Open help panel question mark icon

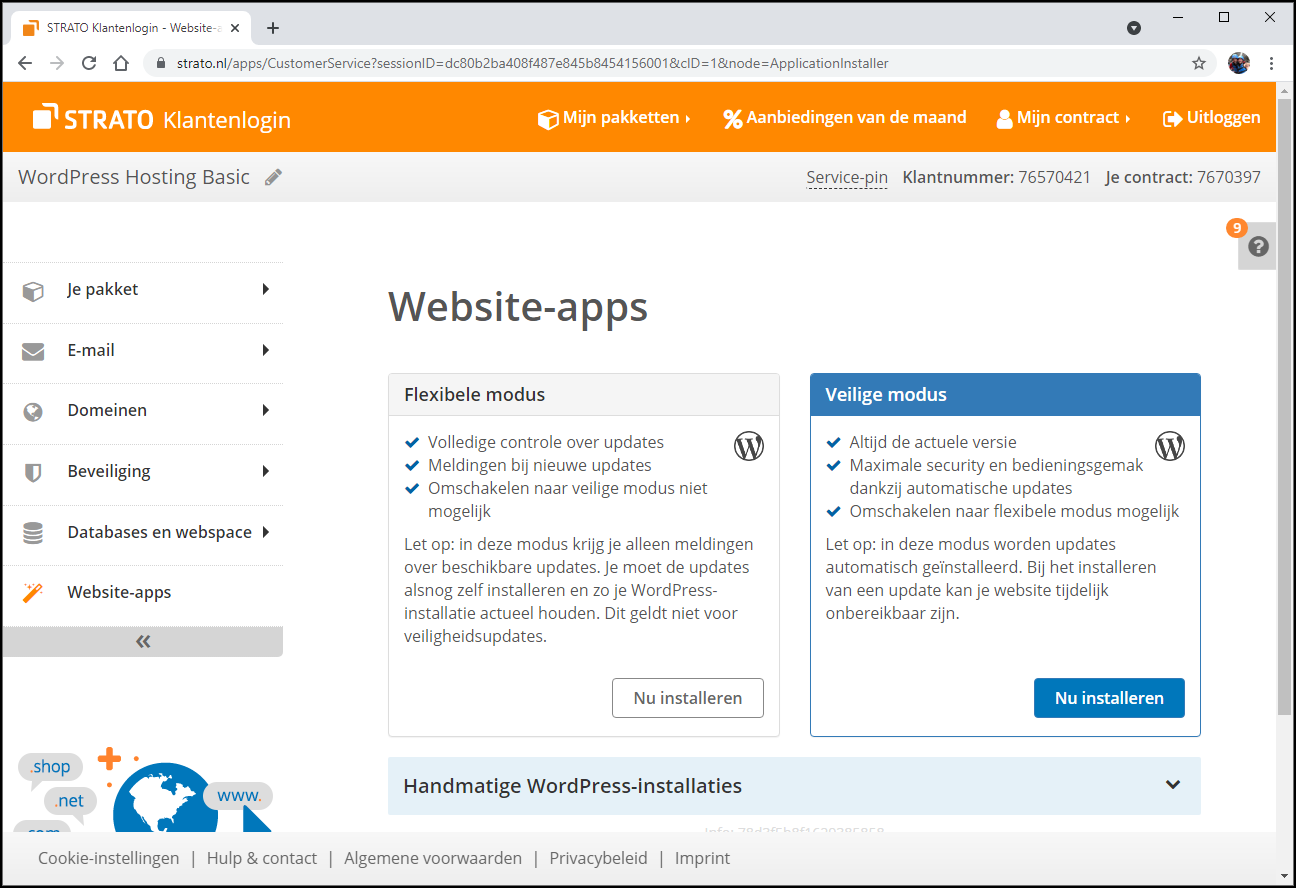point(1258,246)
